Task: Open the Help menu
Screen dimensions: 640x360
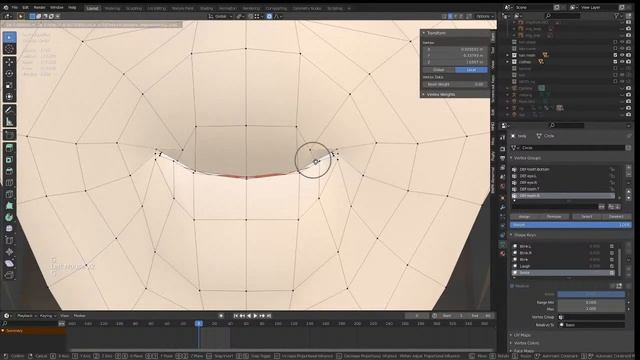Action: tap(72, 8)
